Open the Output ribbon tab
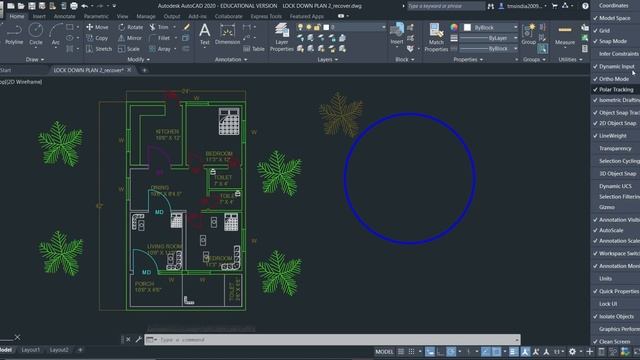Image resolution: width=640 pixels, height=360 pixels. click(x=172, y=16)
